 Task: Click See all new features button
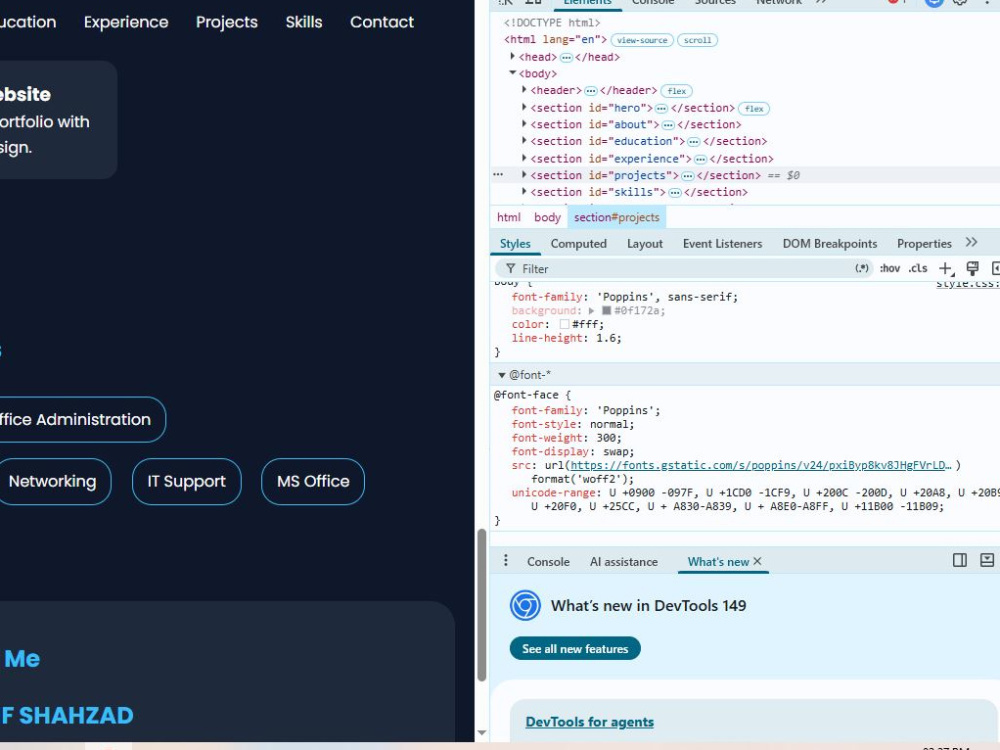(575, 649)
